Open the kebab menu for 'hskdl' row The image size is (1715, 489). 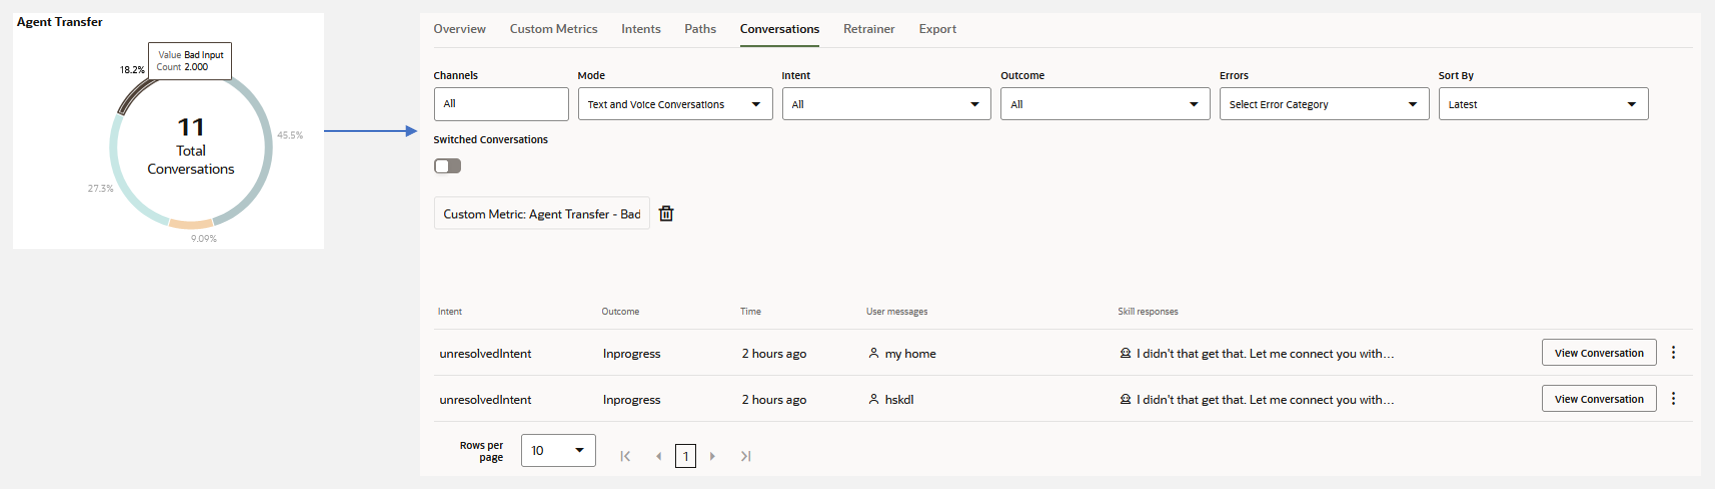point(1673,399)
